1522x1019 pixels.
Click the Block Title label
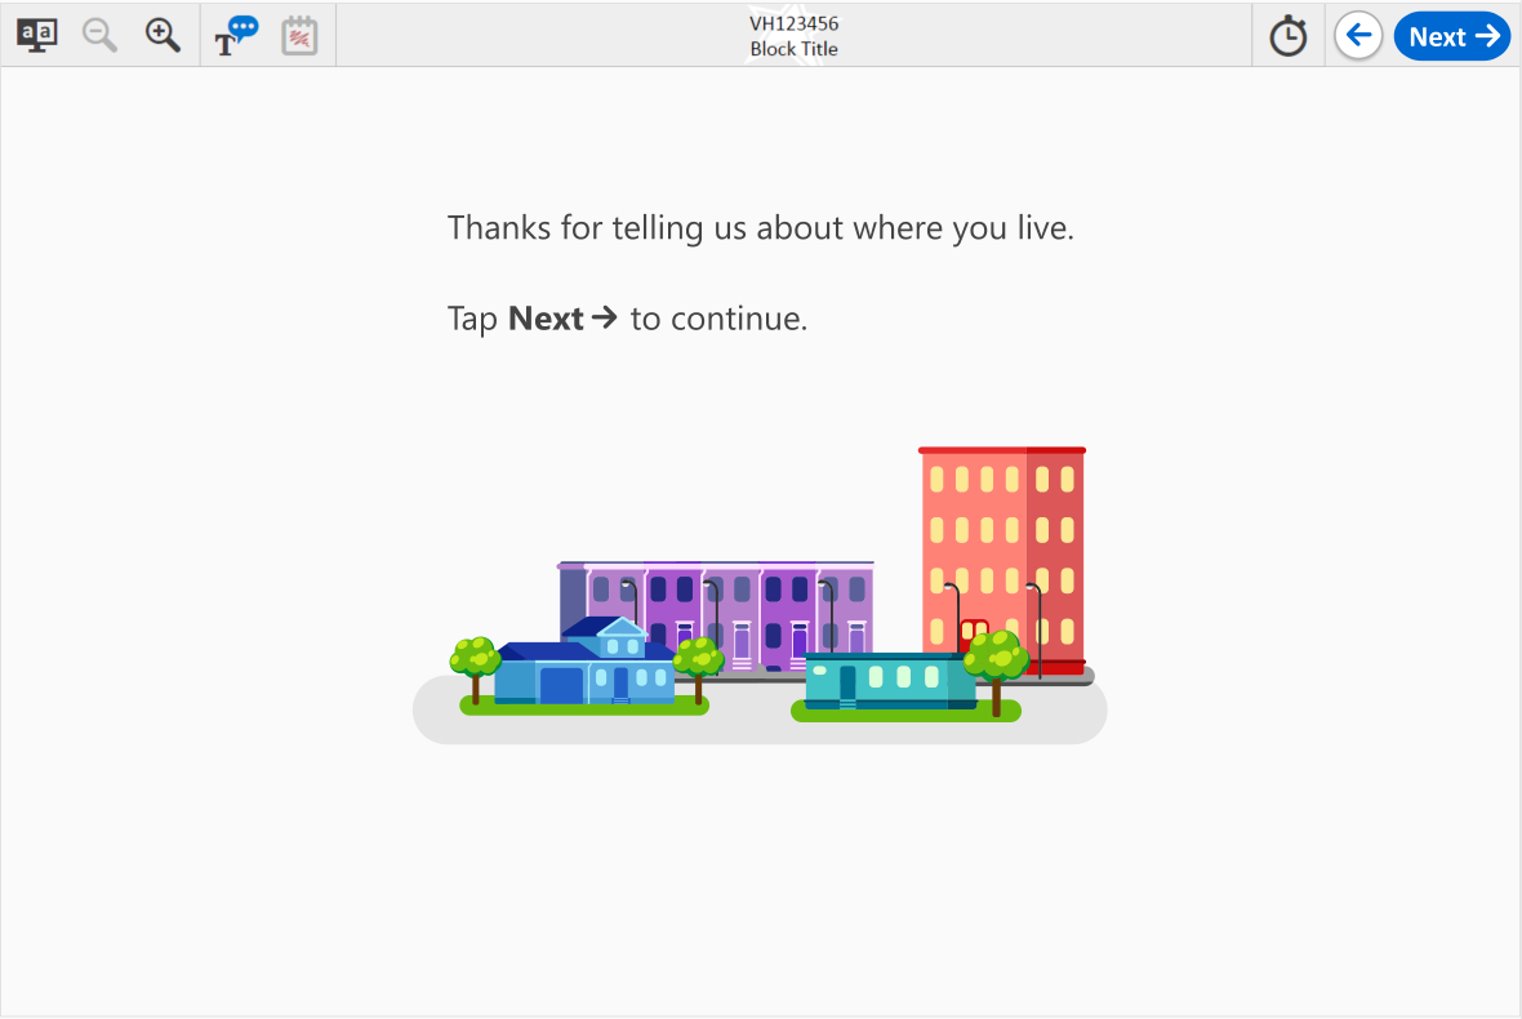tap(794, 49)
